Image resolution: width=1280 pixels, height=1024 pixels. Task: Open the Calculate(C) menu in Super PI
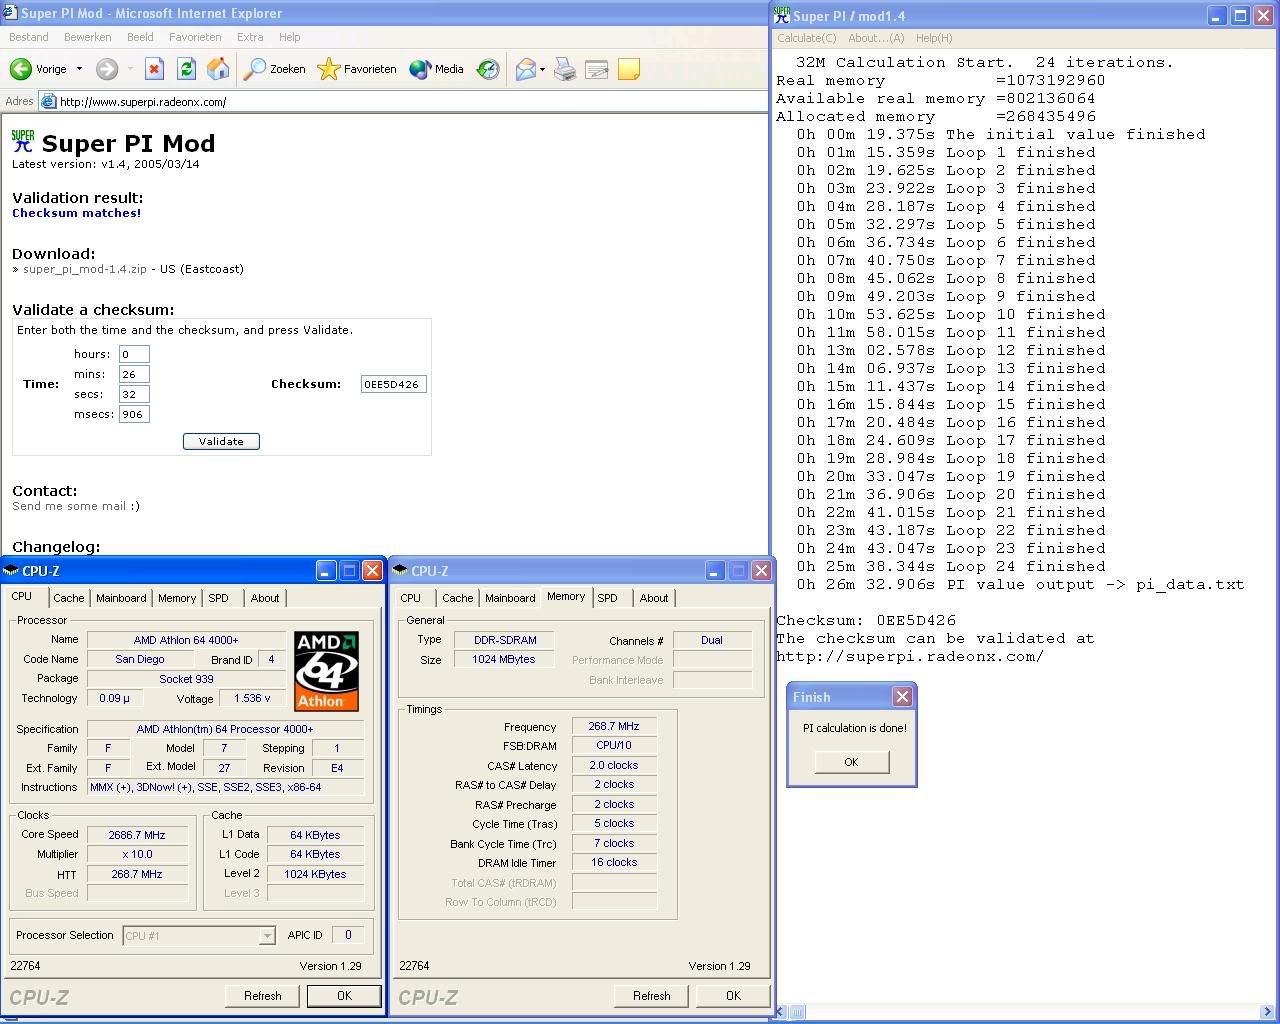[x=807, y=38]
